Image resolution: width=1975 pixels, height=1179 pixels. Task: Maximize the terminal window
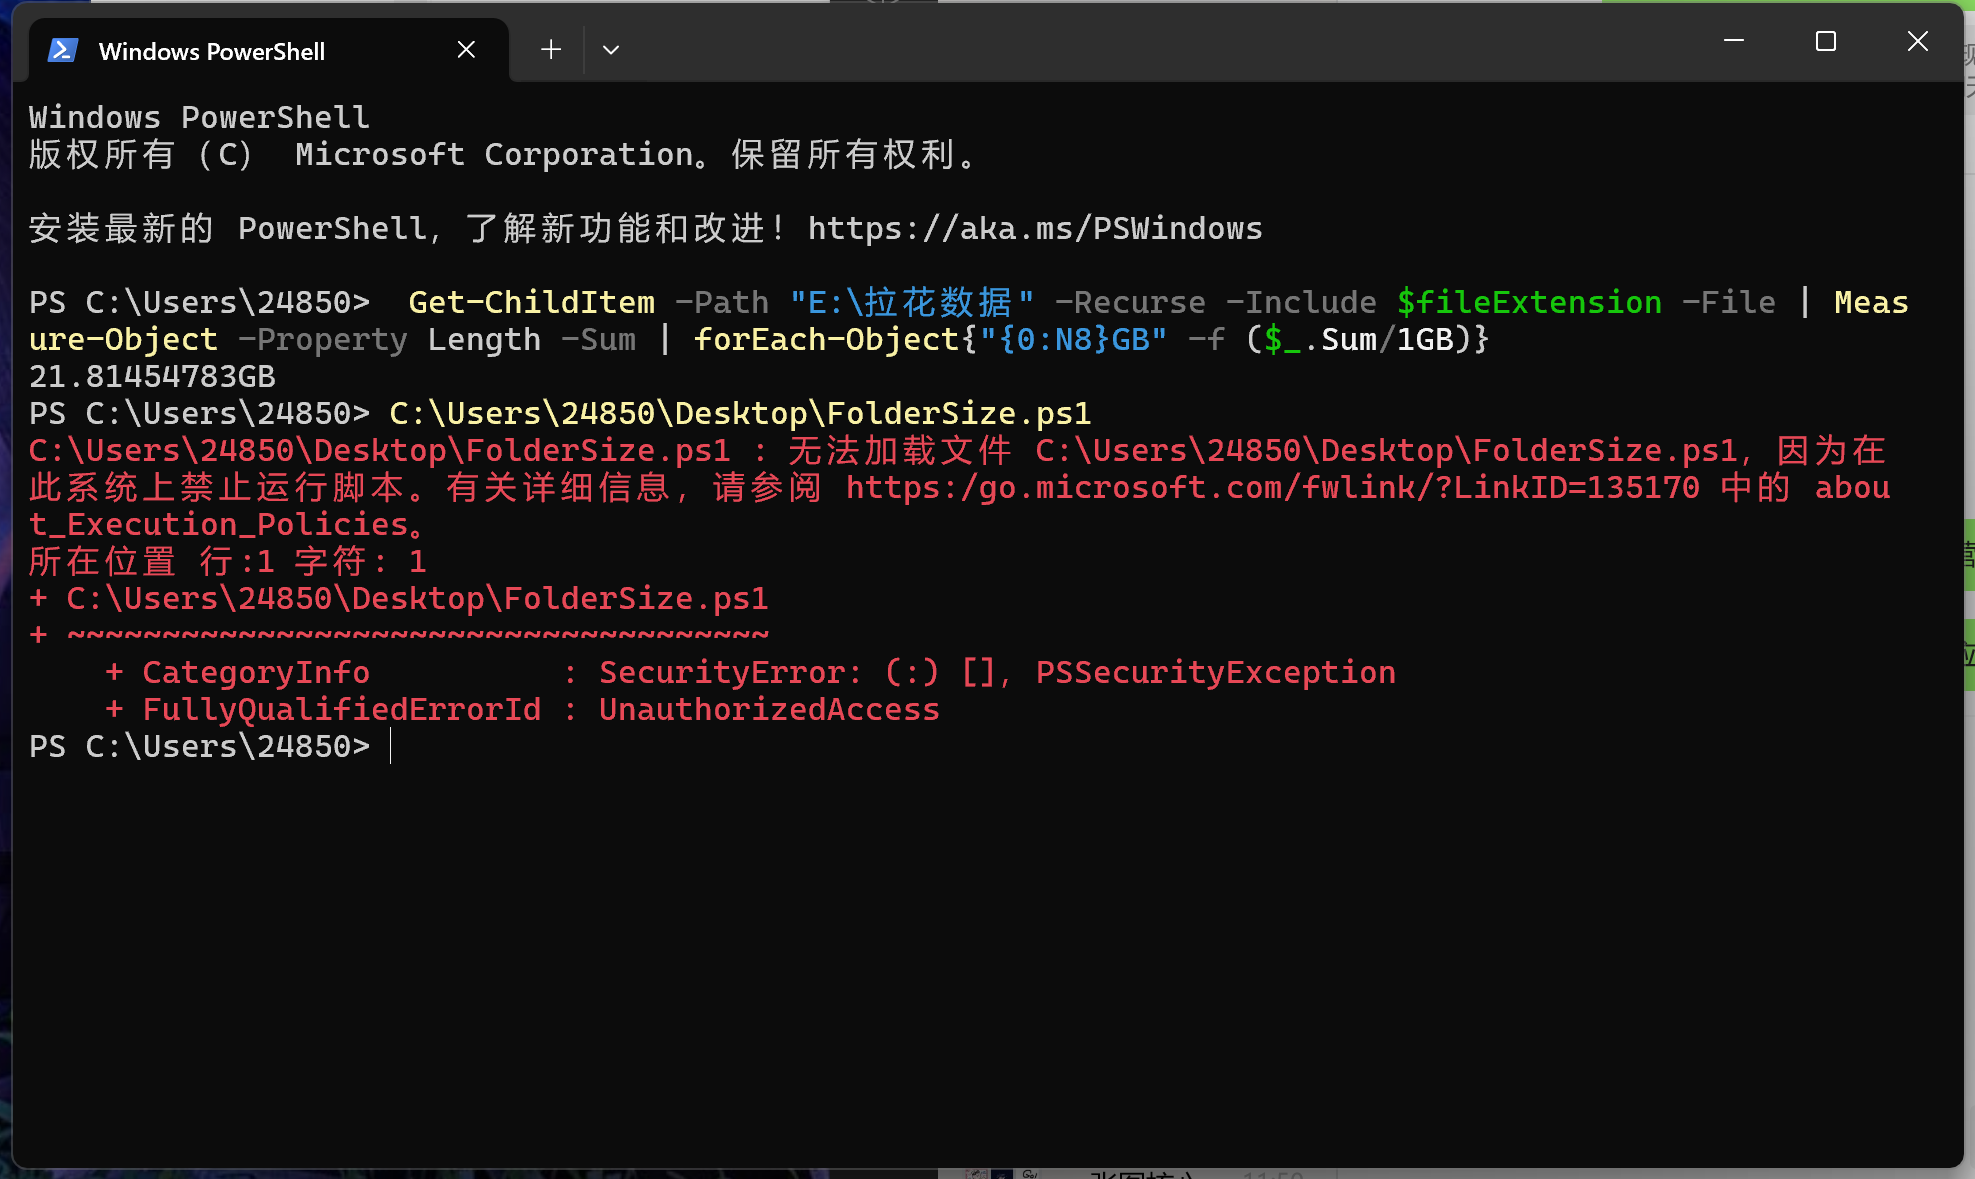(1825, 41)
